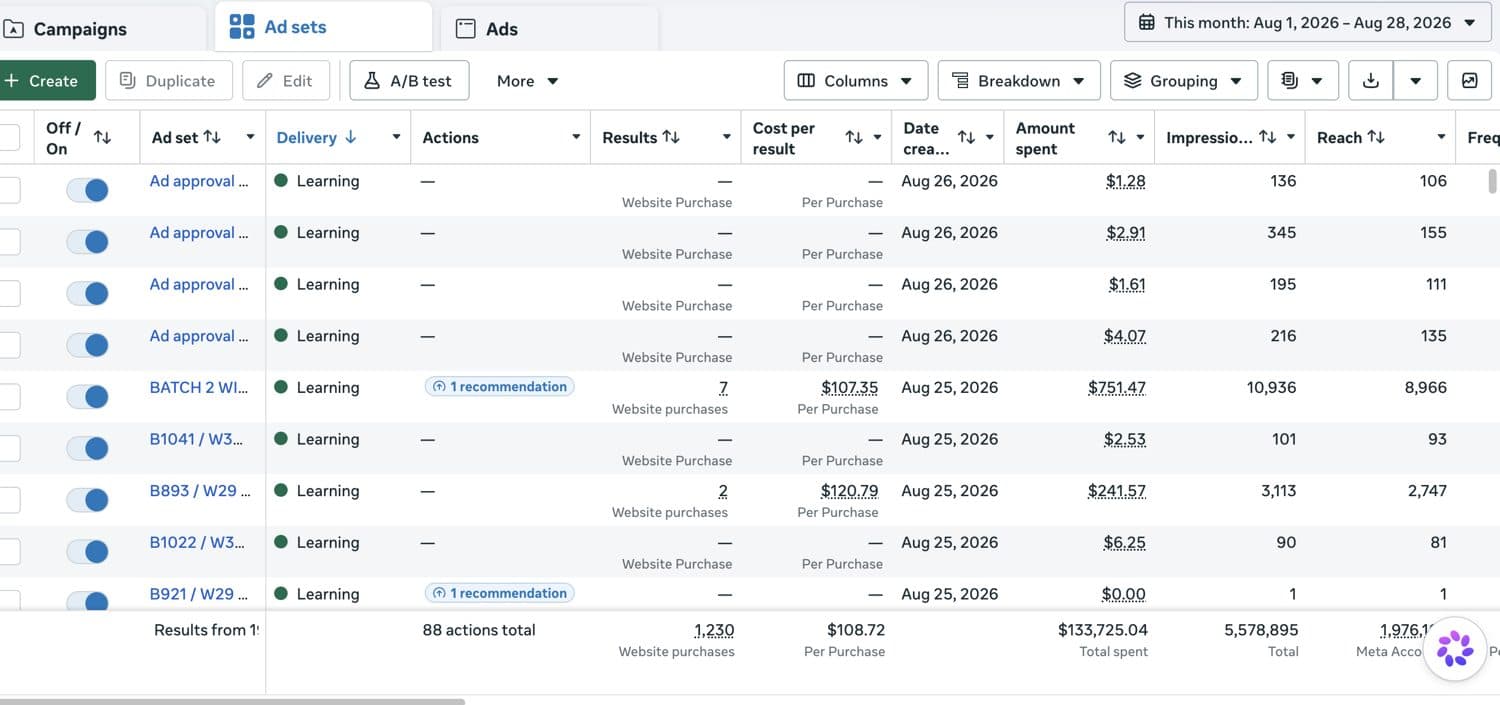This screenshot has width=1500, height=705.
Task: Click the 1,230 total results value
Action: point(714,630)
